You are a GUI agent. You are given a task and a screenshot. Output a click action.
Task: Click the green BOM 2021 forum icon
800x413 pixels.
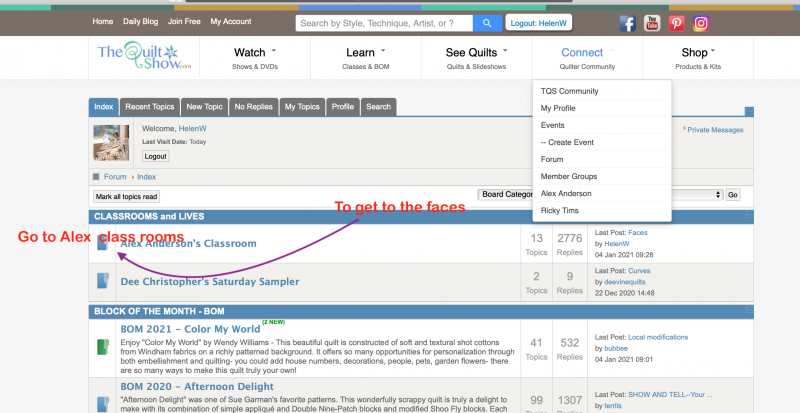(102, 346)
